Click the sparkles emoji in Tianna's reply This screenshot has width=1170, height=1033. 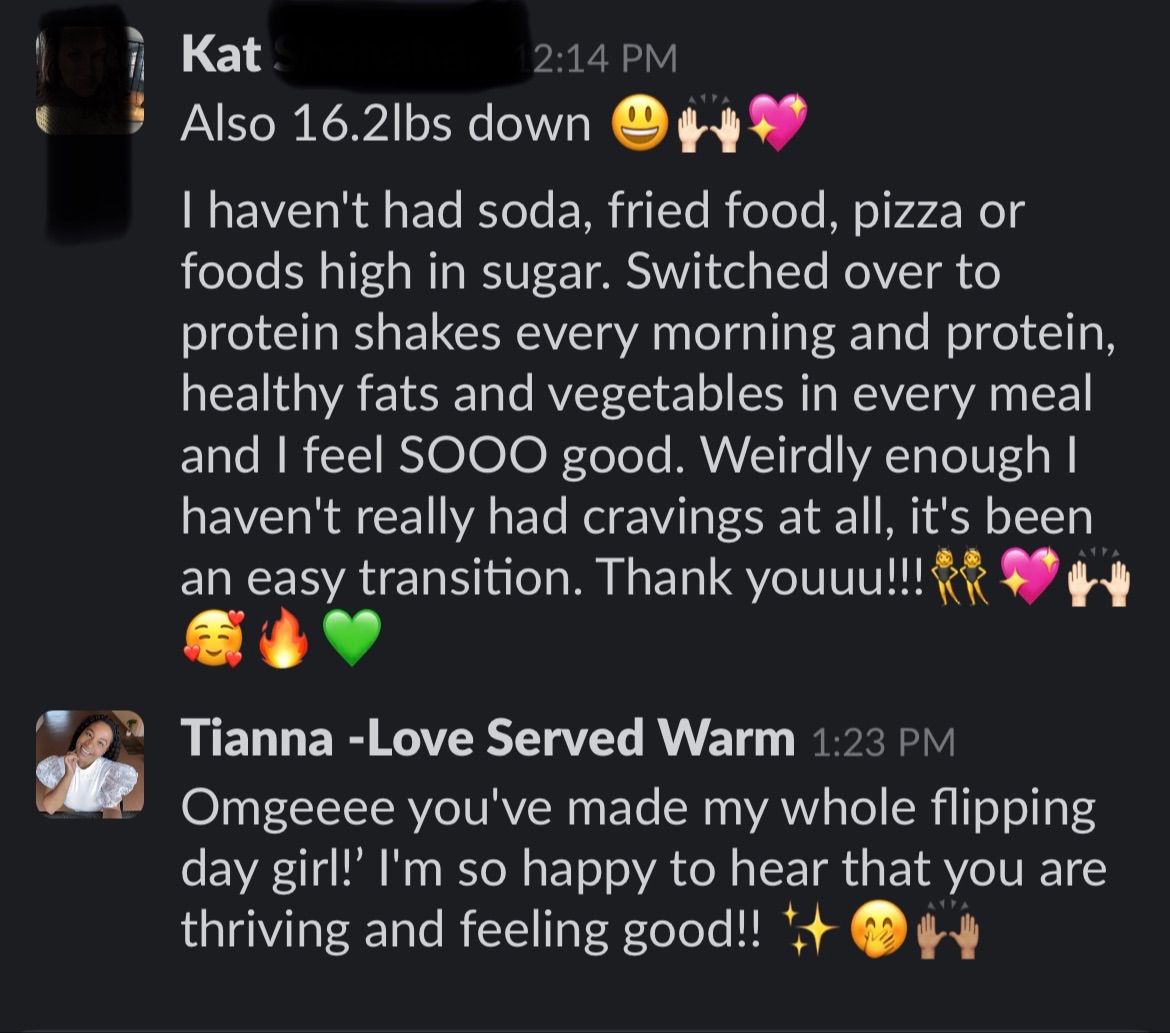809,932
